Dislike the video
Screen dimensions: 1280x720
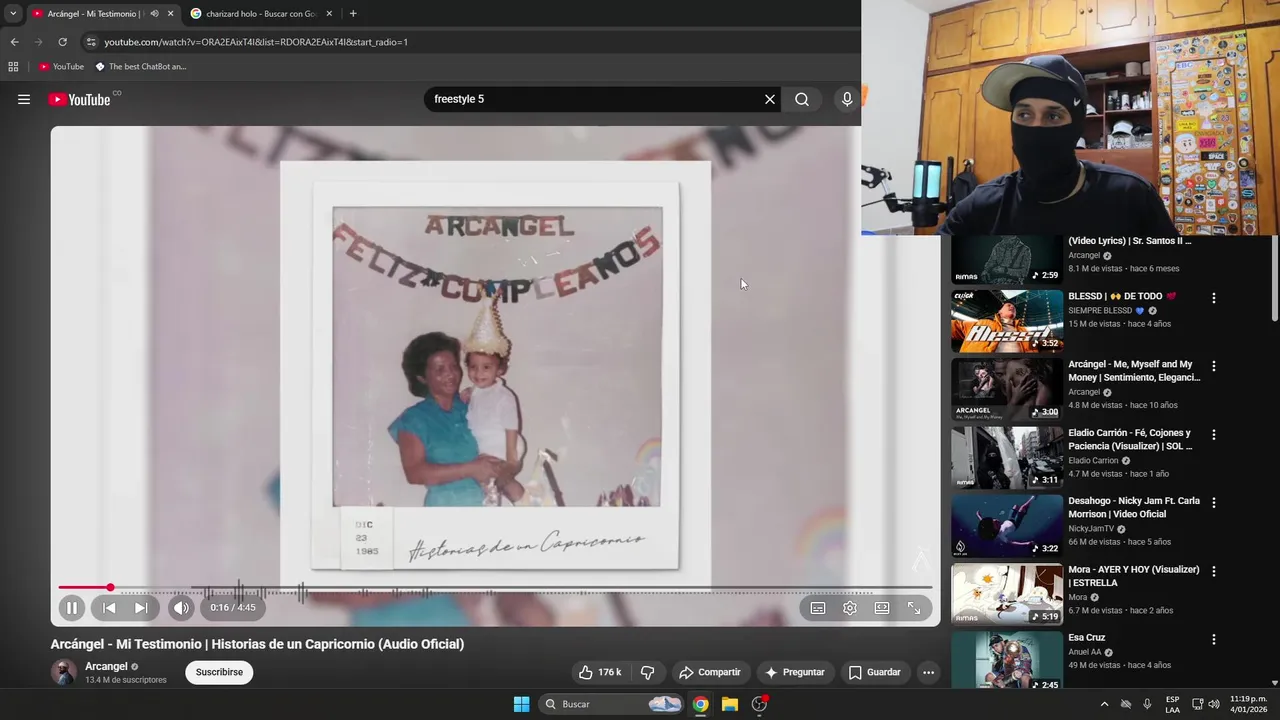click(x=647, y=672)
